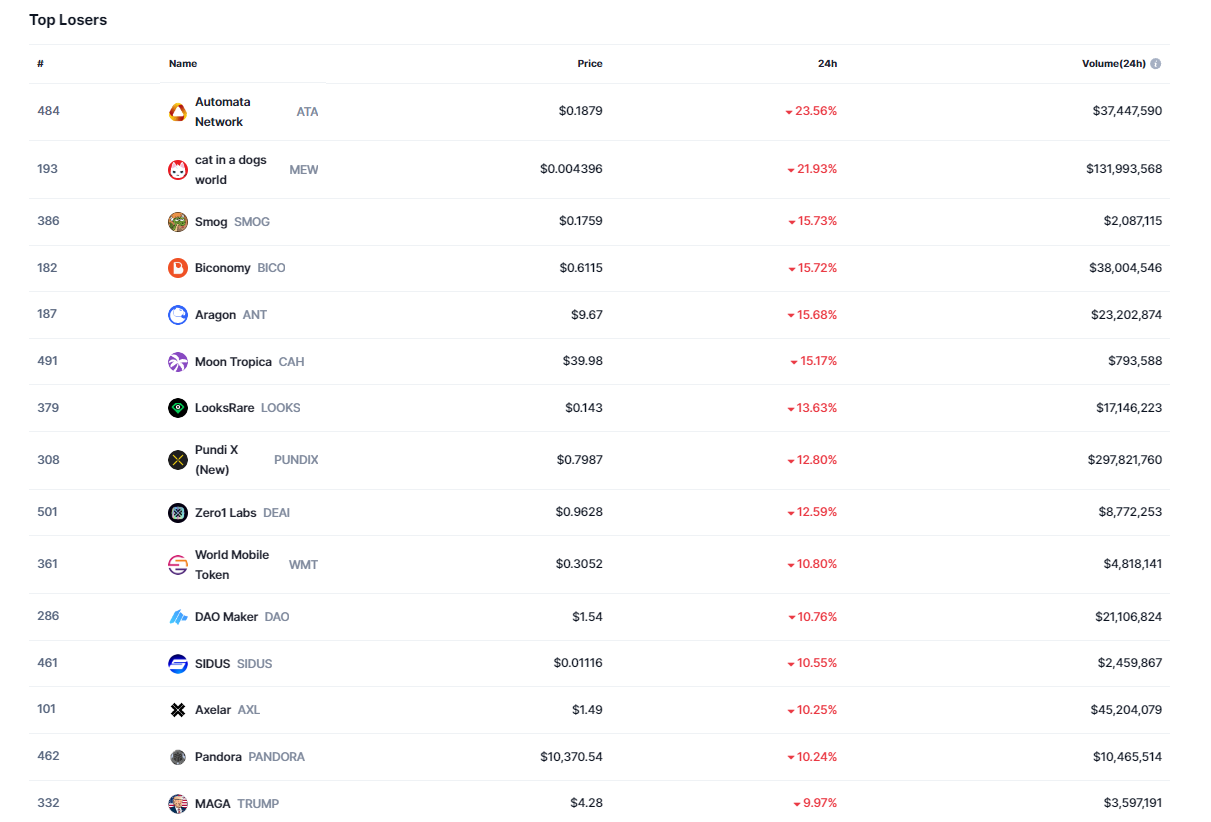Click the Pundi X coin icon
This screenshot has width=1211, height=822.
(178, 460)
